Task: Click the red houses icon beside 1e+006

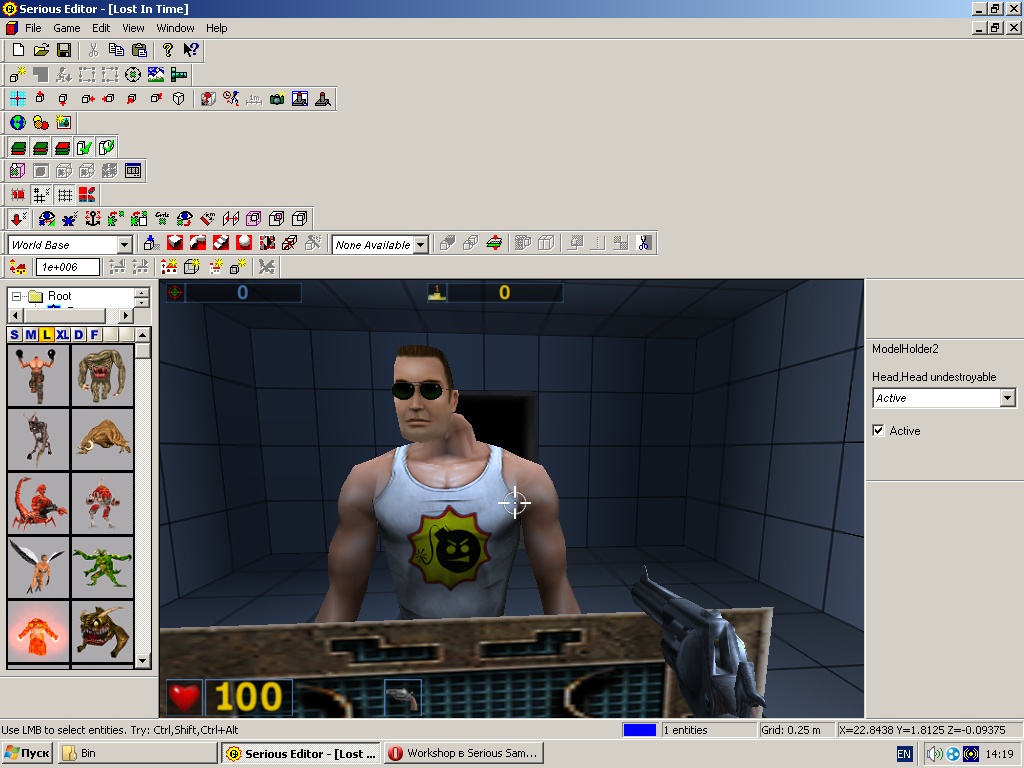Action: pos(18,266)
